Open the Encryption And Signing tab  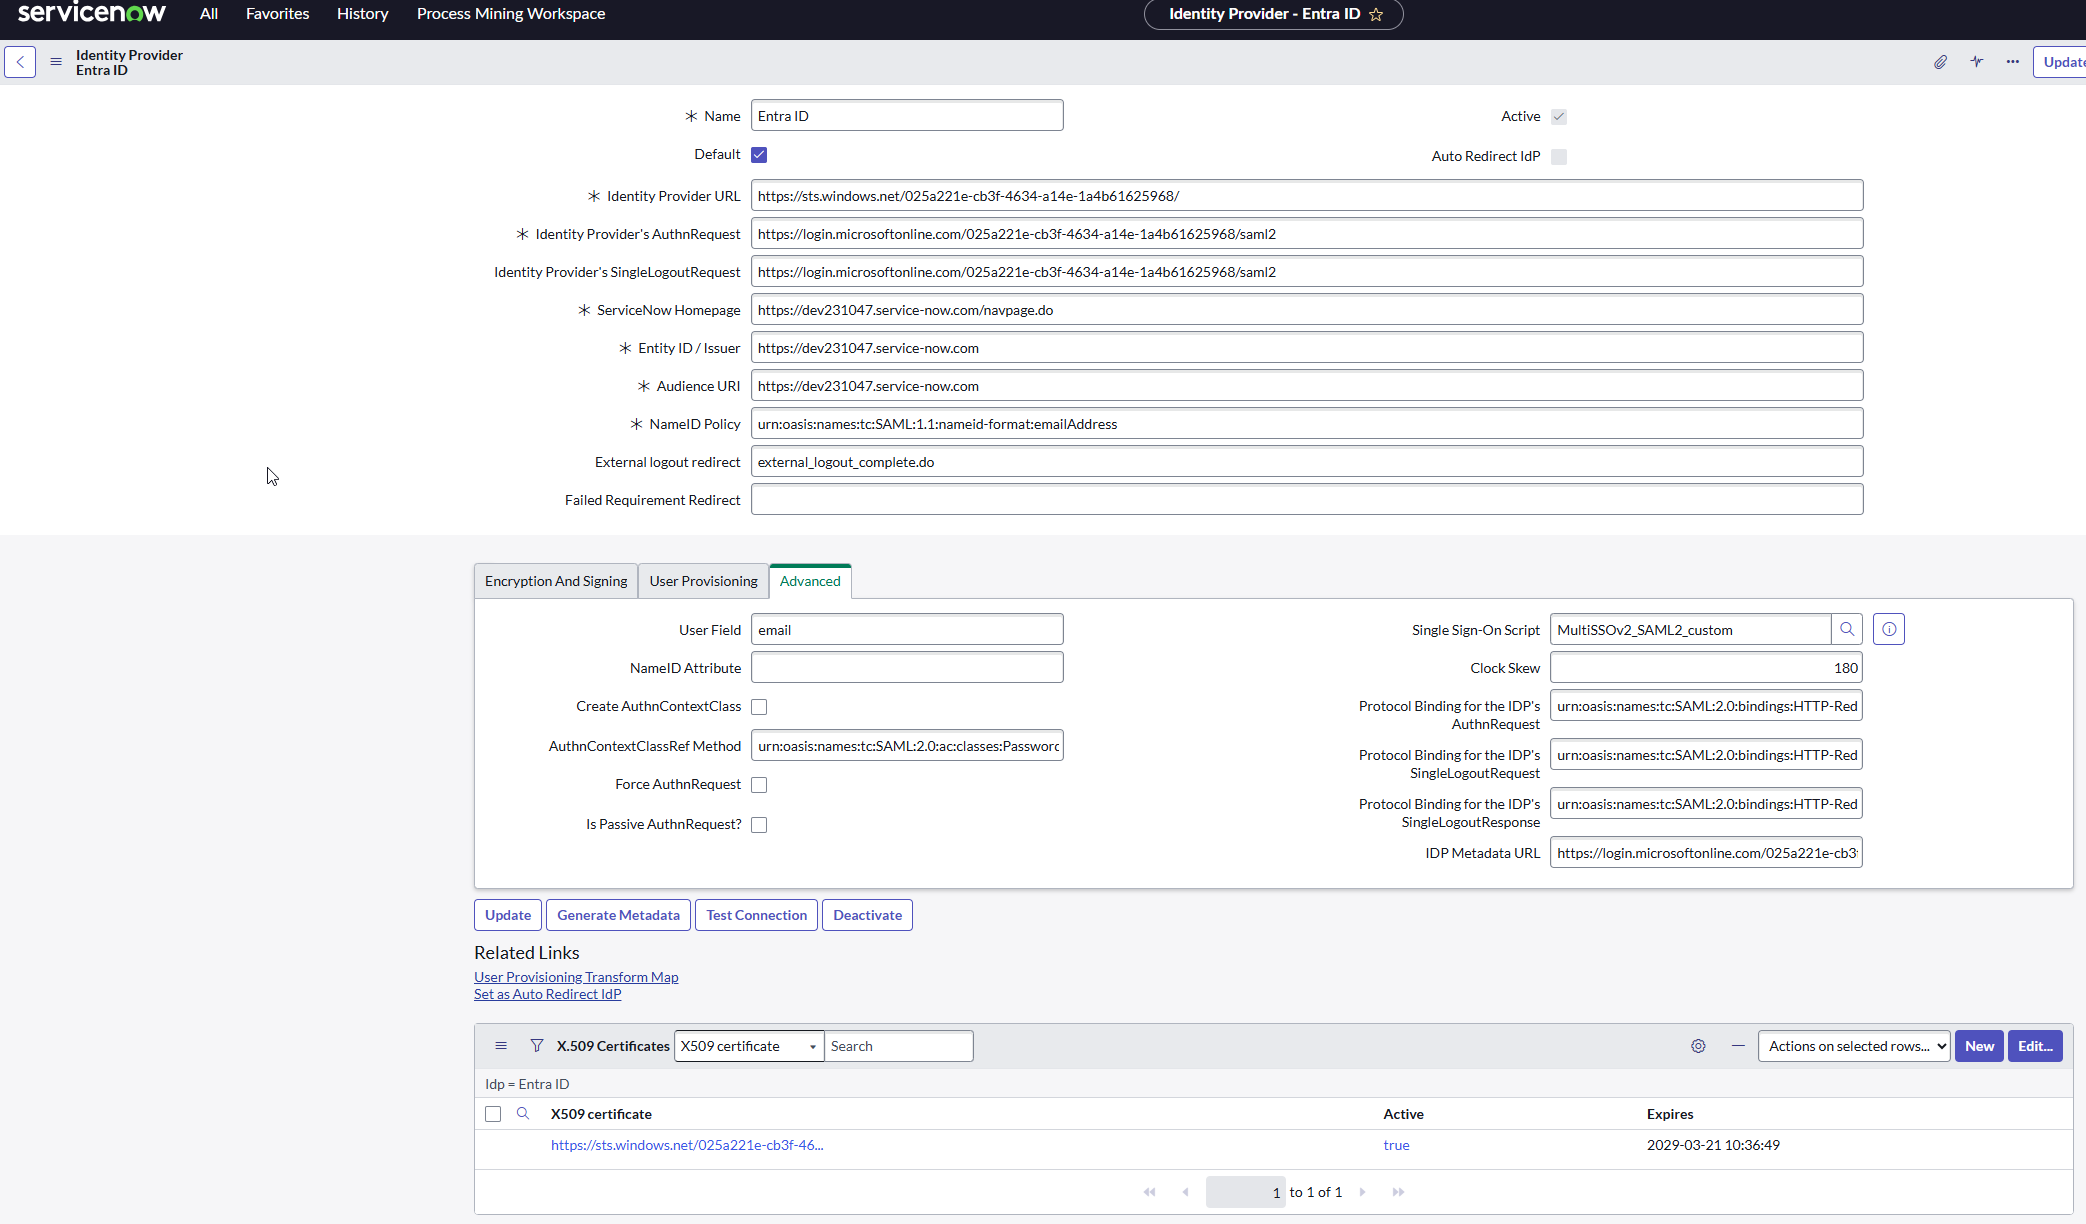click(x=555, y=581)
